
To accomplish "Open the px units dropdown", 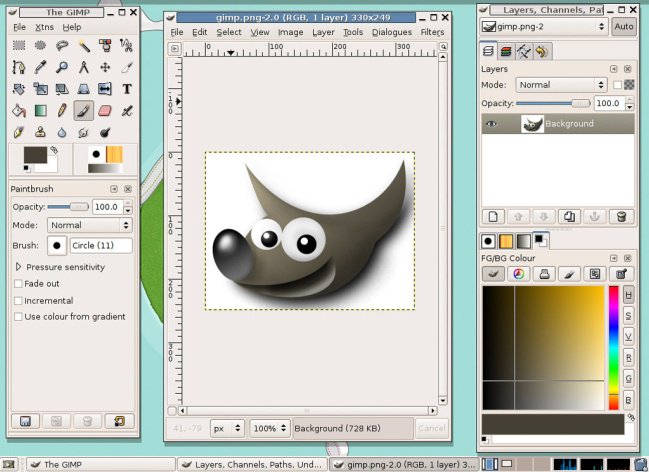I will tap(227, 428).
